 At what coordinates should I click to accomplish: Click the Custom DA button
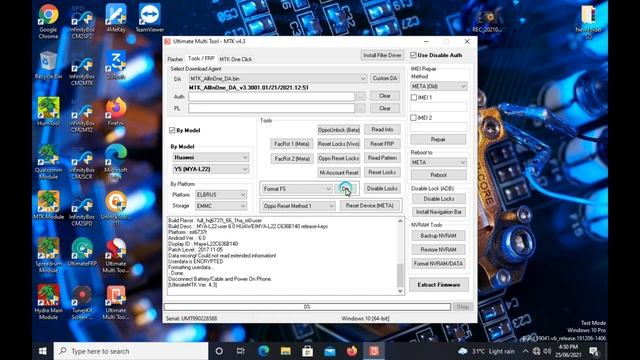[385, 78]
